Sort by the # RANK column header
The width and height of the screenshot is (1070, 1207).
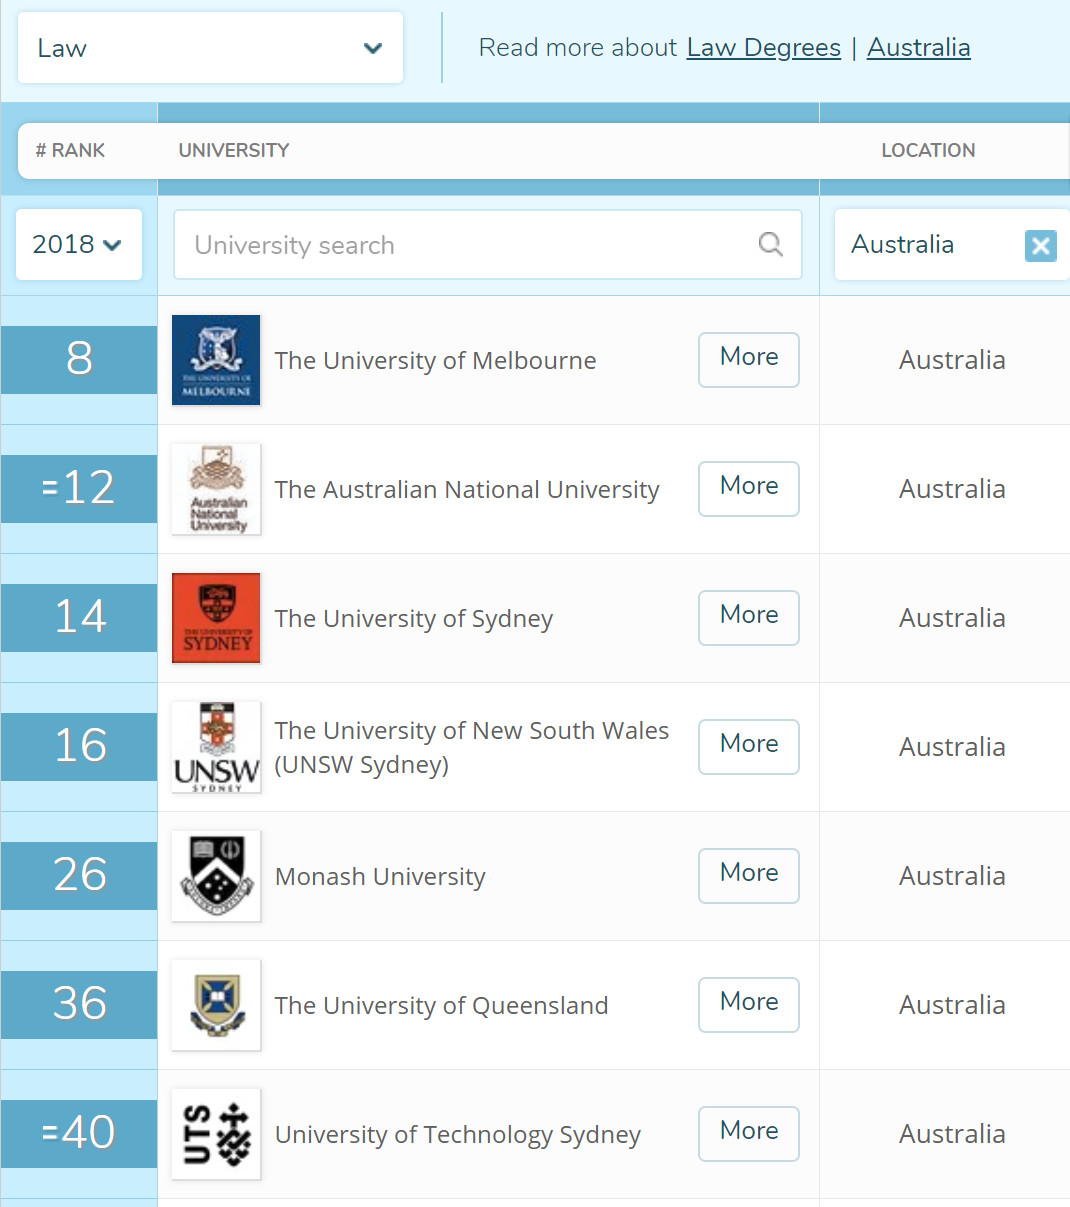[70, 150]
